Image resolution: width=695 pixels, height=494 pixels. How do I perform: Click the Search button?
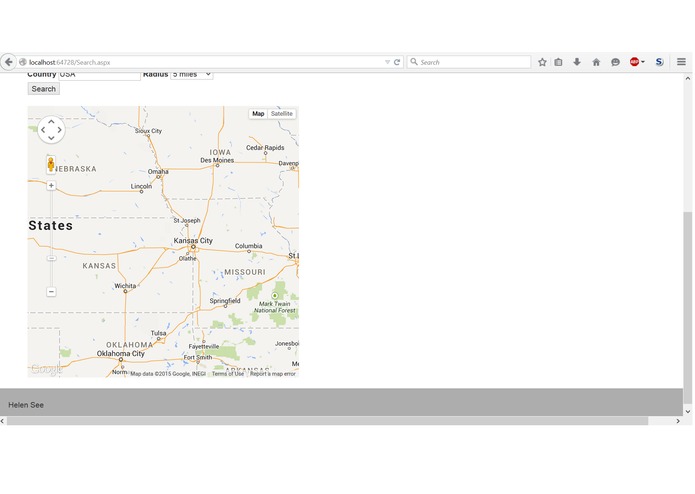point(43,89)
